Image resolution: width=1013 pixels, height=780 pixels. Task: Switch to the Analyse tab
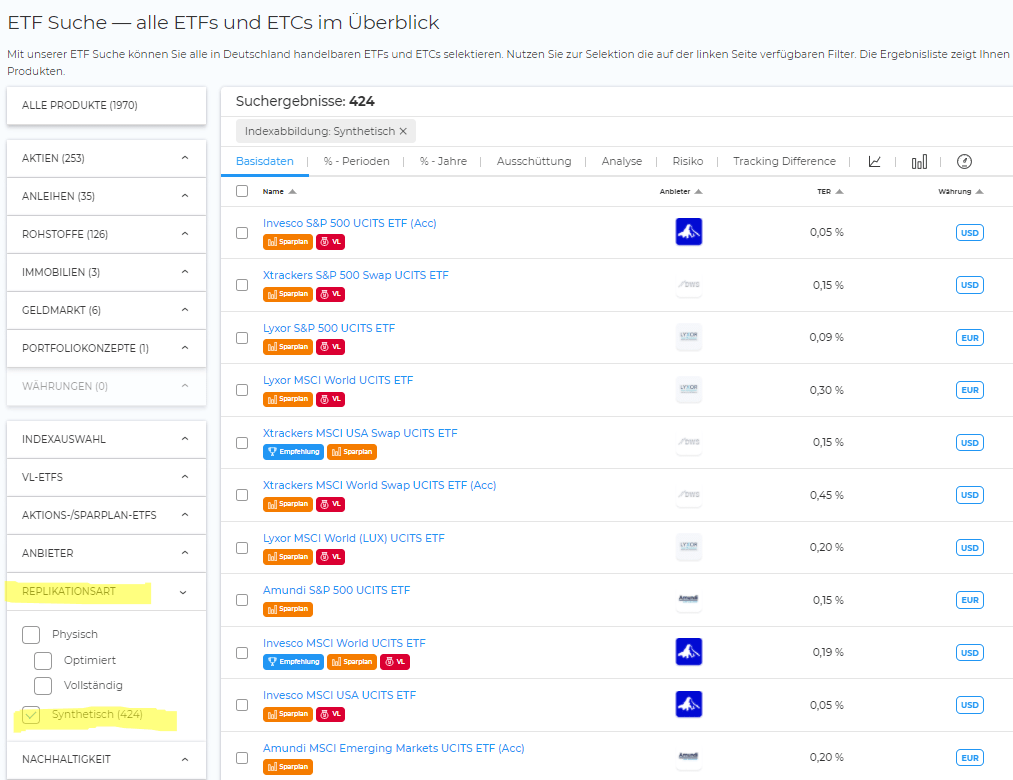(x=621, y=162)
